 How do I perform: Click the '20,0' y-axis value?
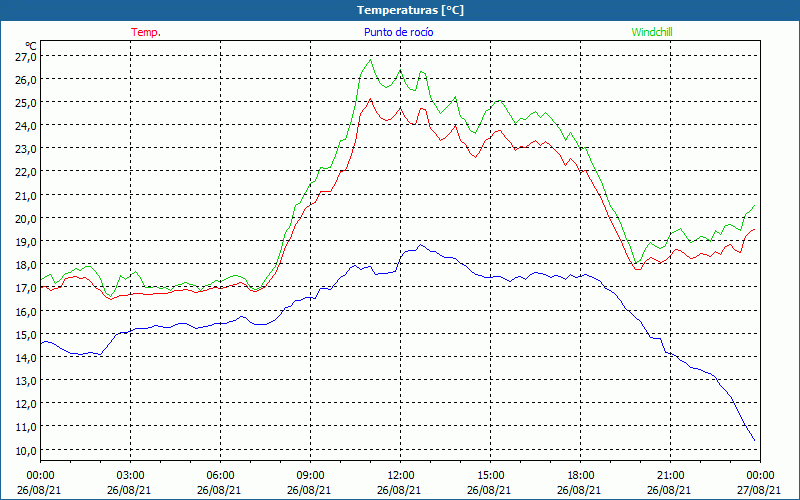tap(26, 218)
